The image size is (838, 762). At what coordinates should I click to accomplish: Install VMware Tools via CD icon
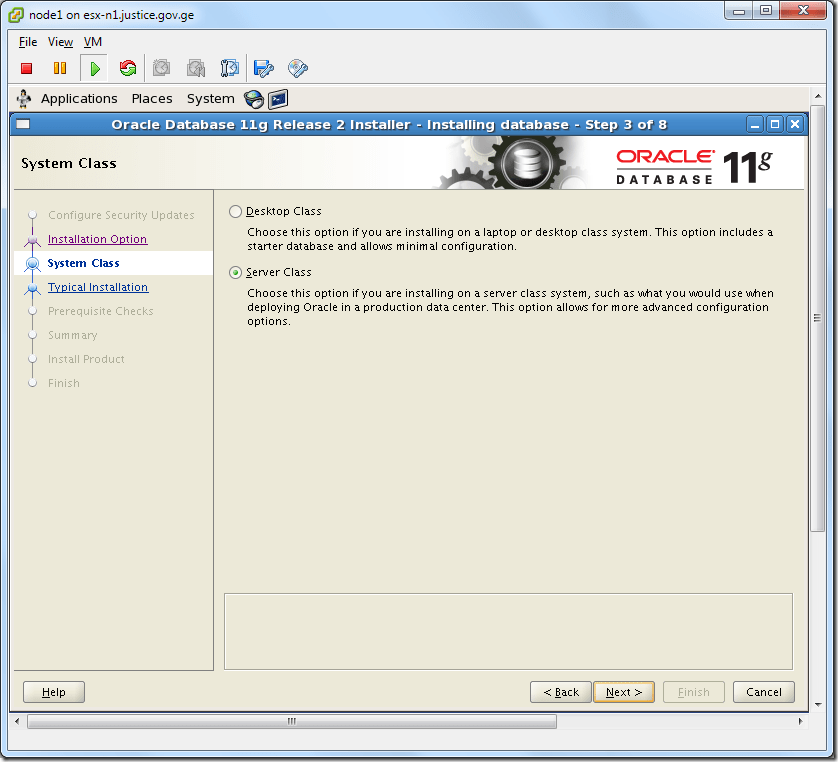pos(296,67)
